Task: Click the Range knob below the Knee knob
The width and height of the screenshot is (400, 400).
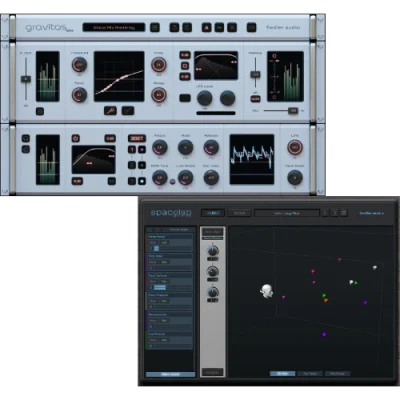Action: (159, 95)
